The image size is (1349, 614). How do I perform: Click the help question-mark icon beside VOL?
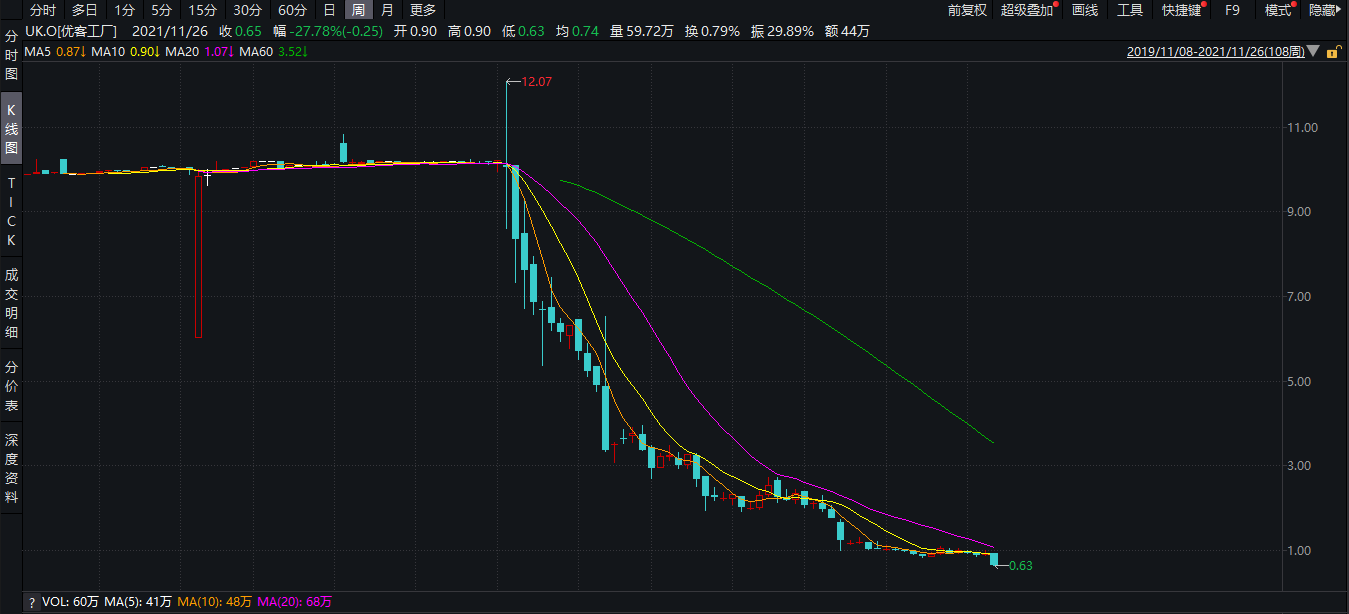pos(33,602)
